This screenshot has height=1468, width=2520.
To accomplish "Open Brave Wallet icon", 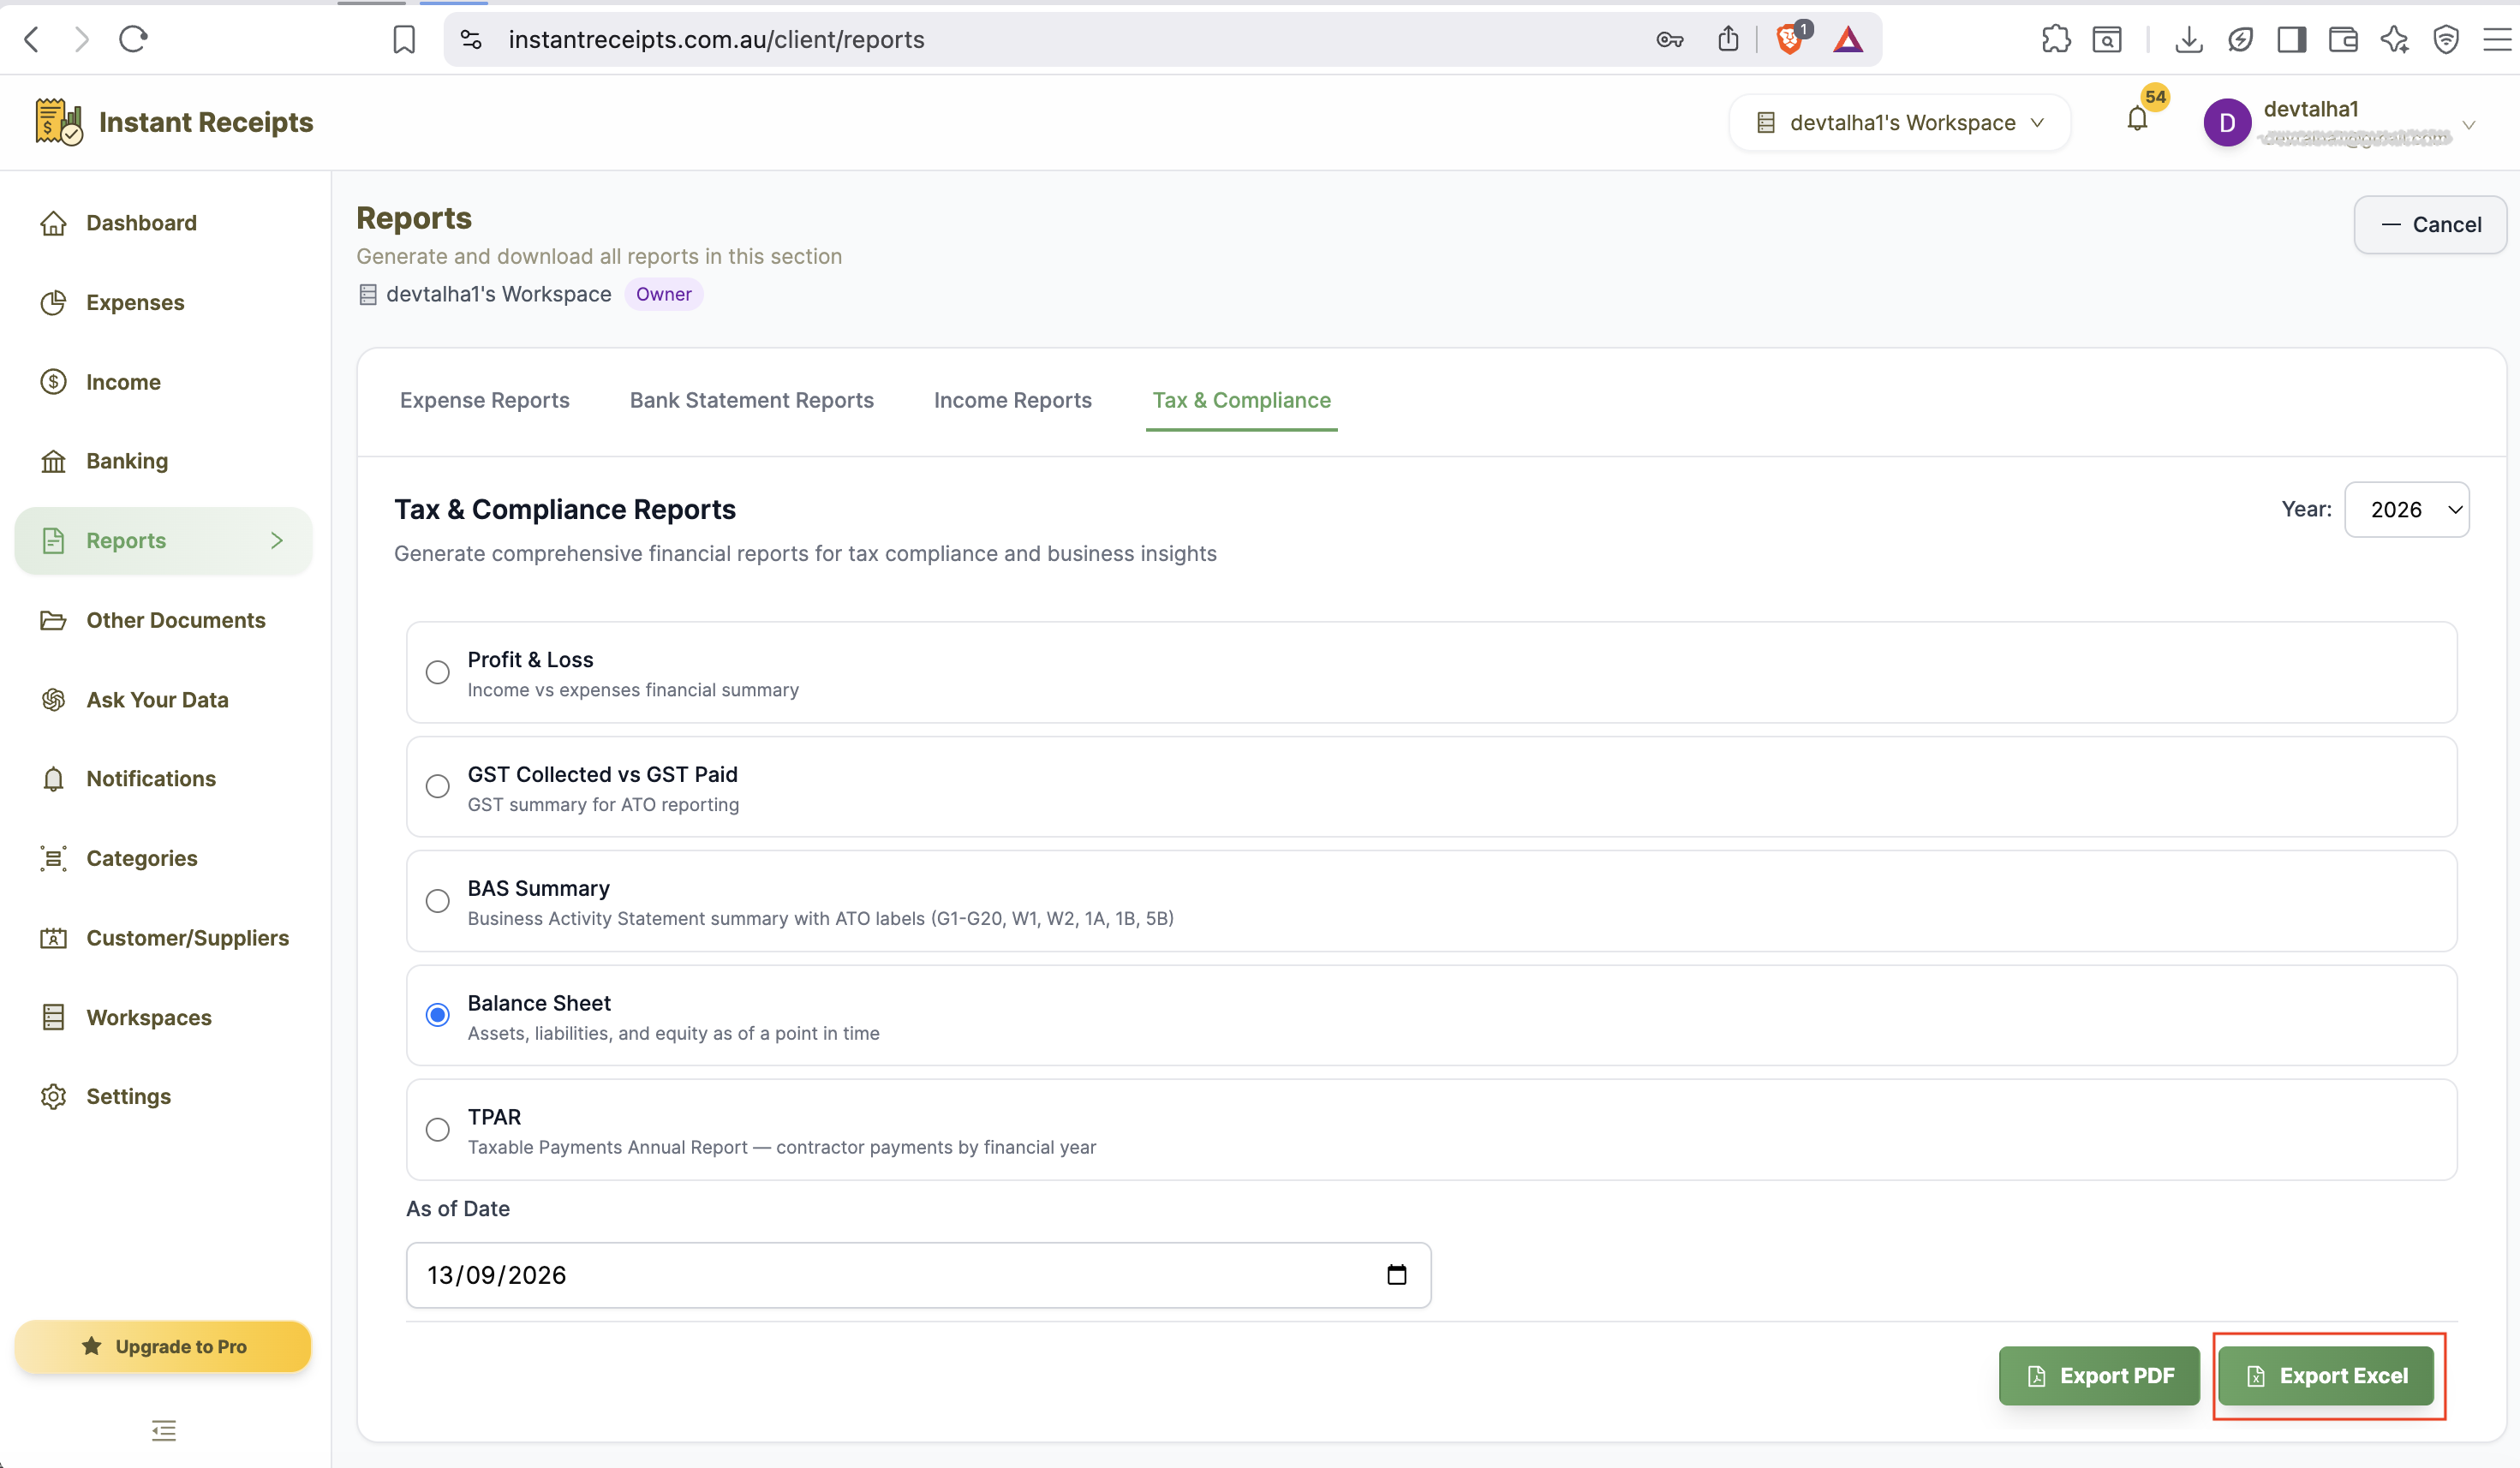I will click(x=2343, y=39).
